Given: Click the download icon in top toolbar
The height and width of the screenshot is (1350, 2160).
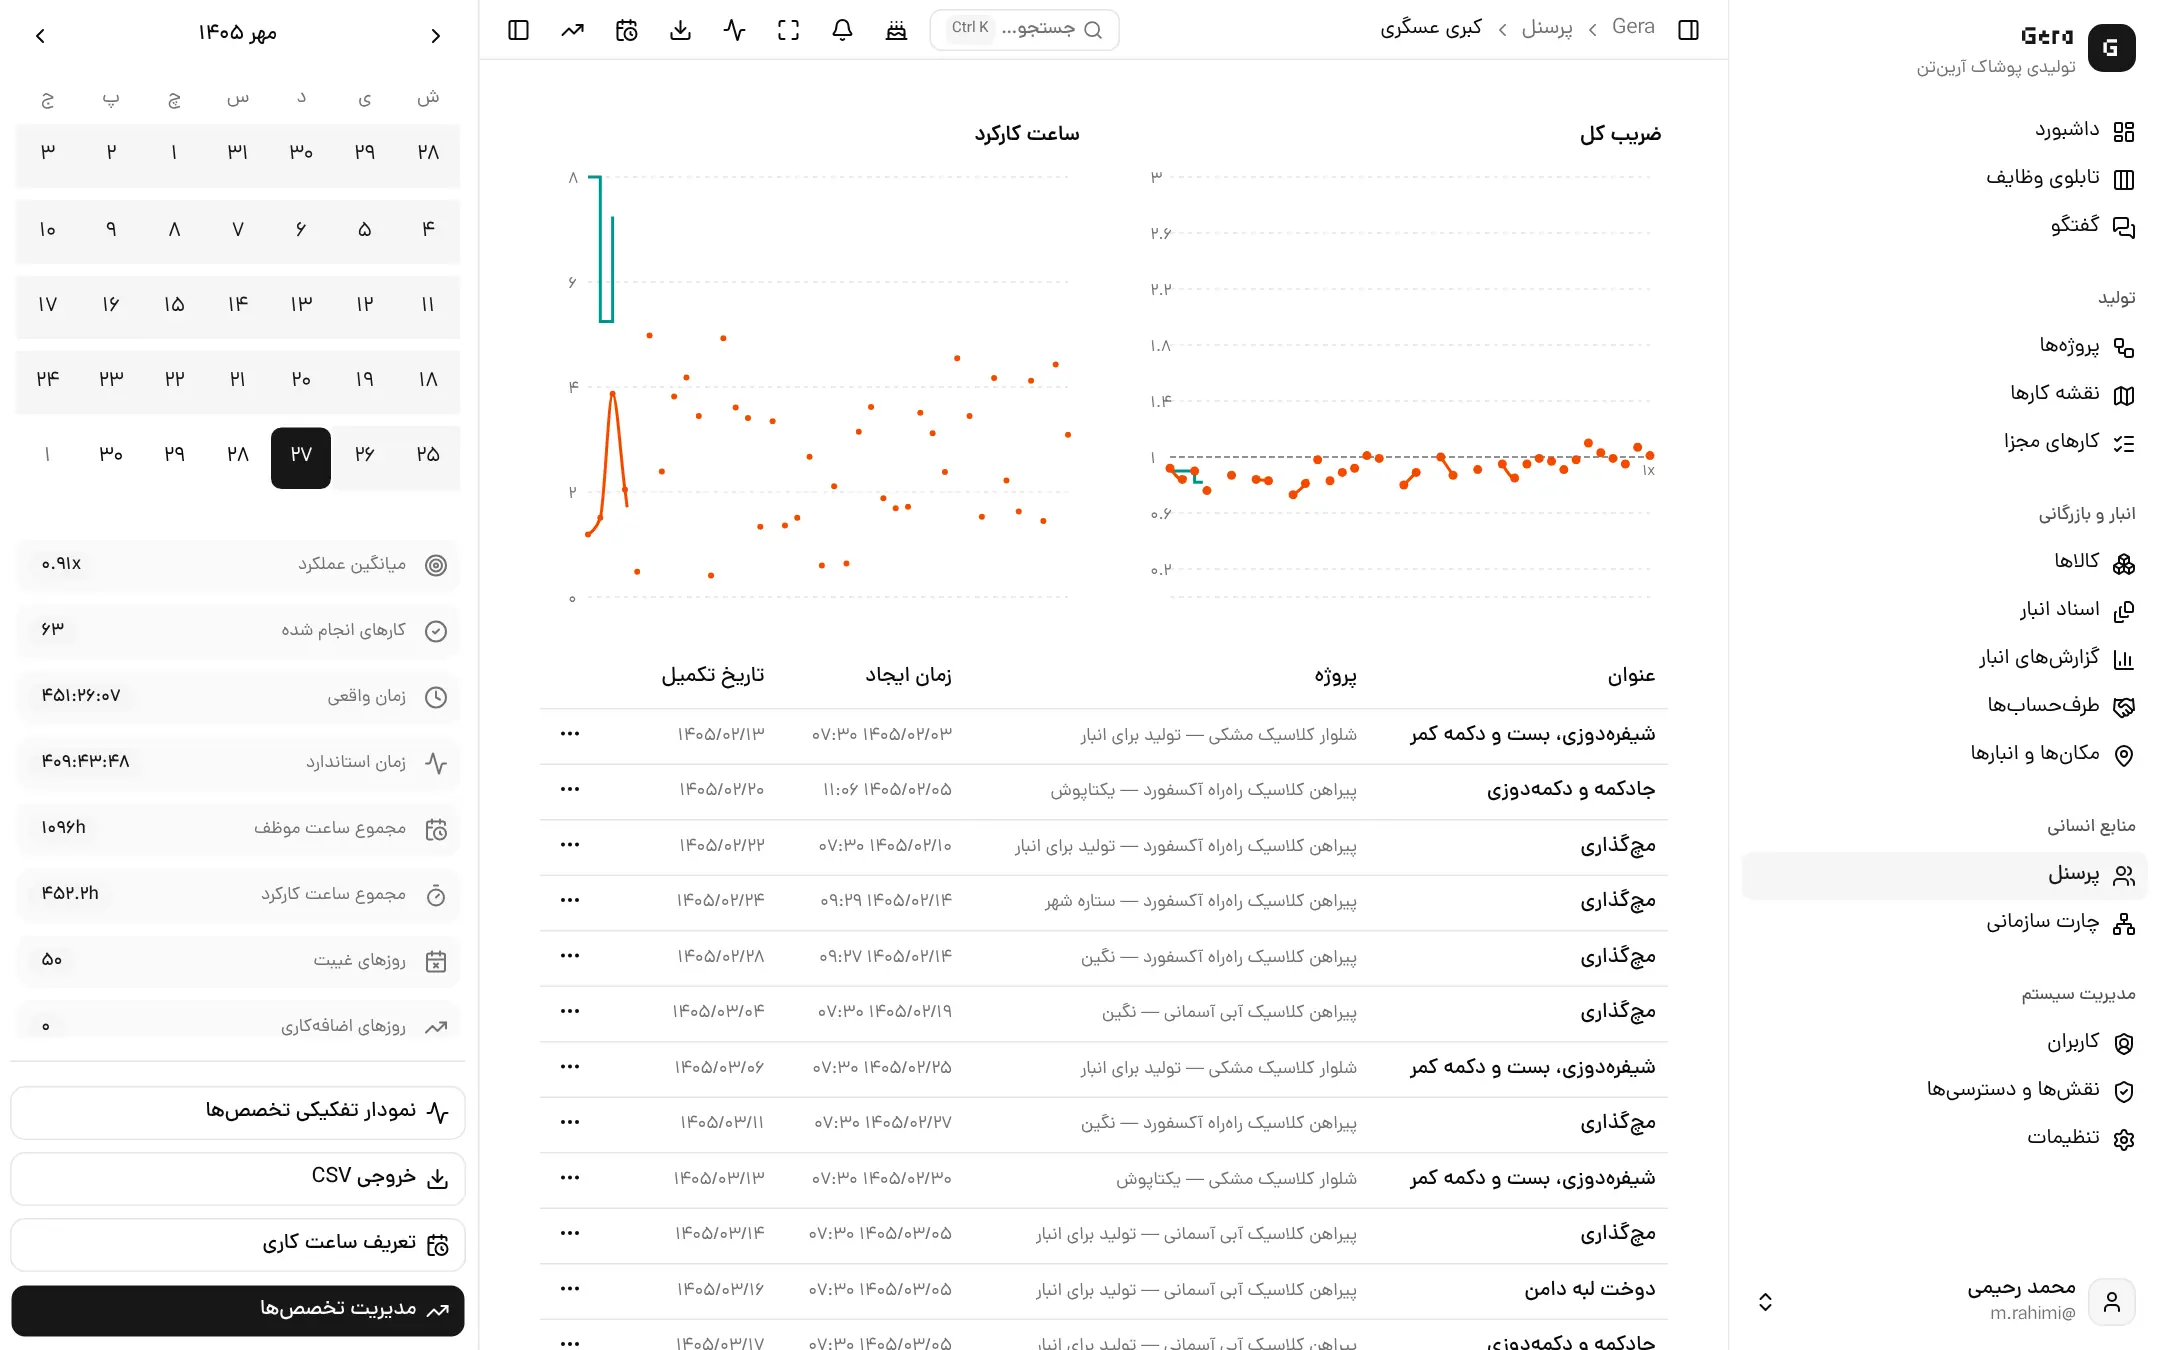Looking at the screenshot, I should (x=680, y=30).
